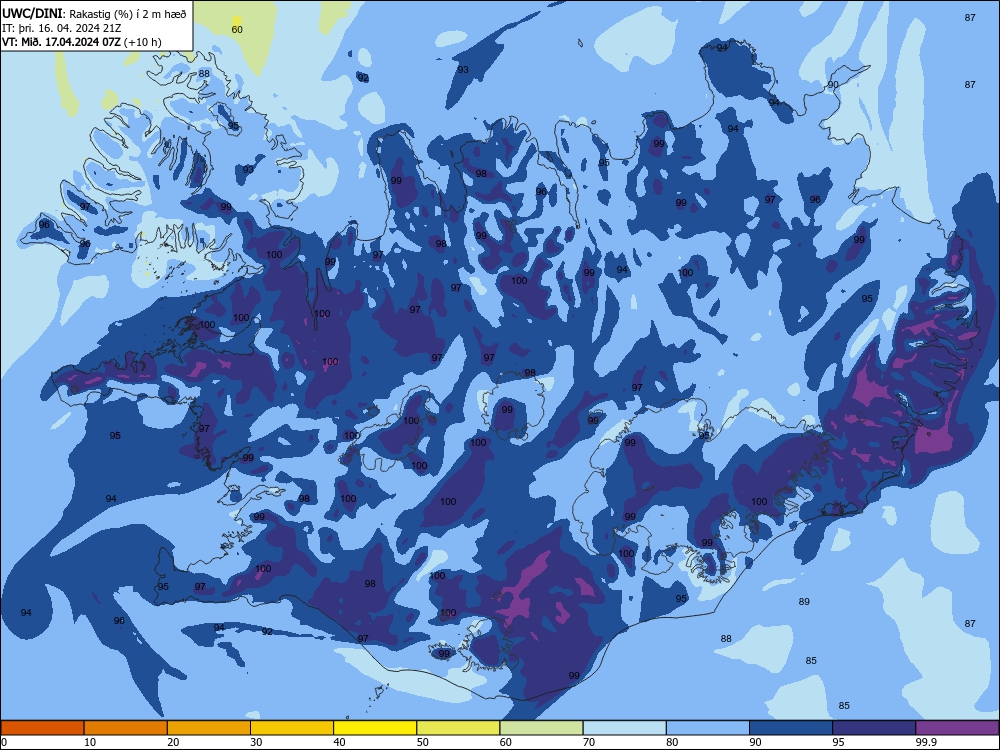Click the legend tick label '0'
The height and width of the screenshot is (750, 1000).
[x=4, y=742]
